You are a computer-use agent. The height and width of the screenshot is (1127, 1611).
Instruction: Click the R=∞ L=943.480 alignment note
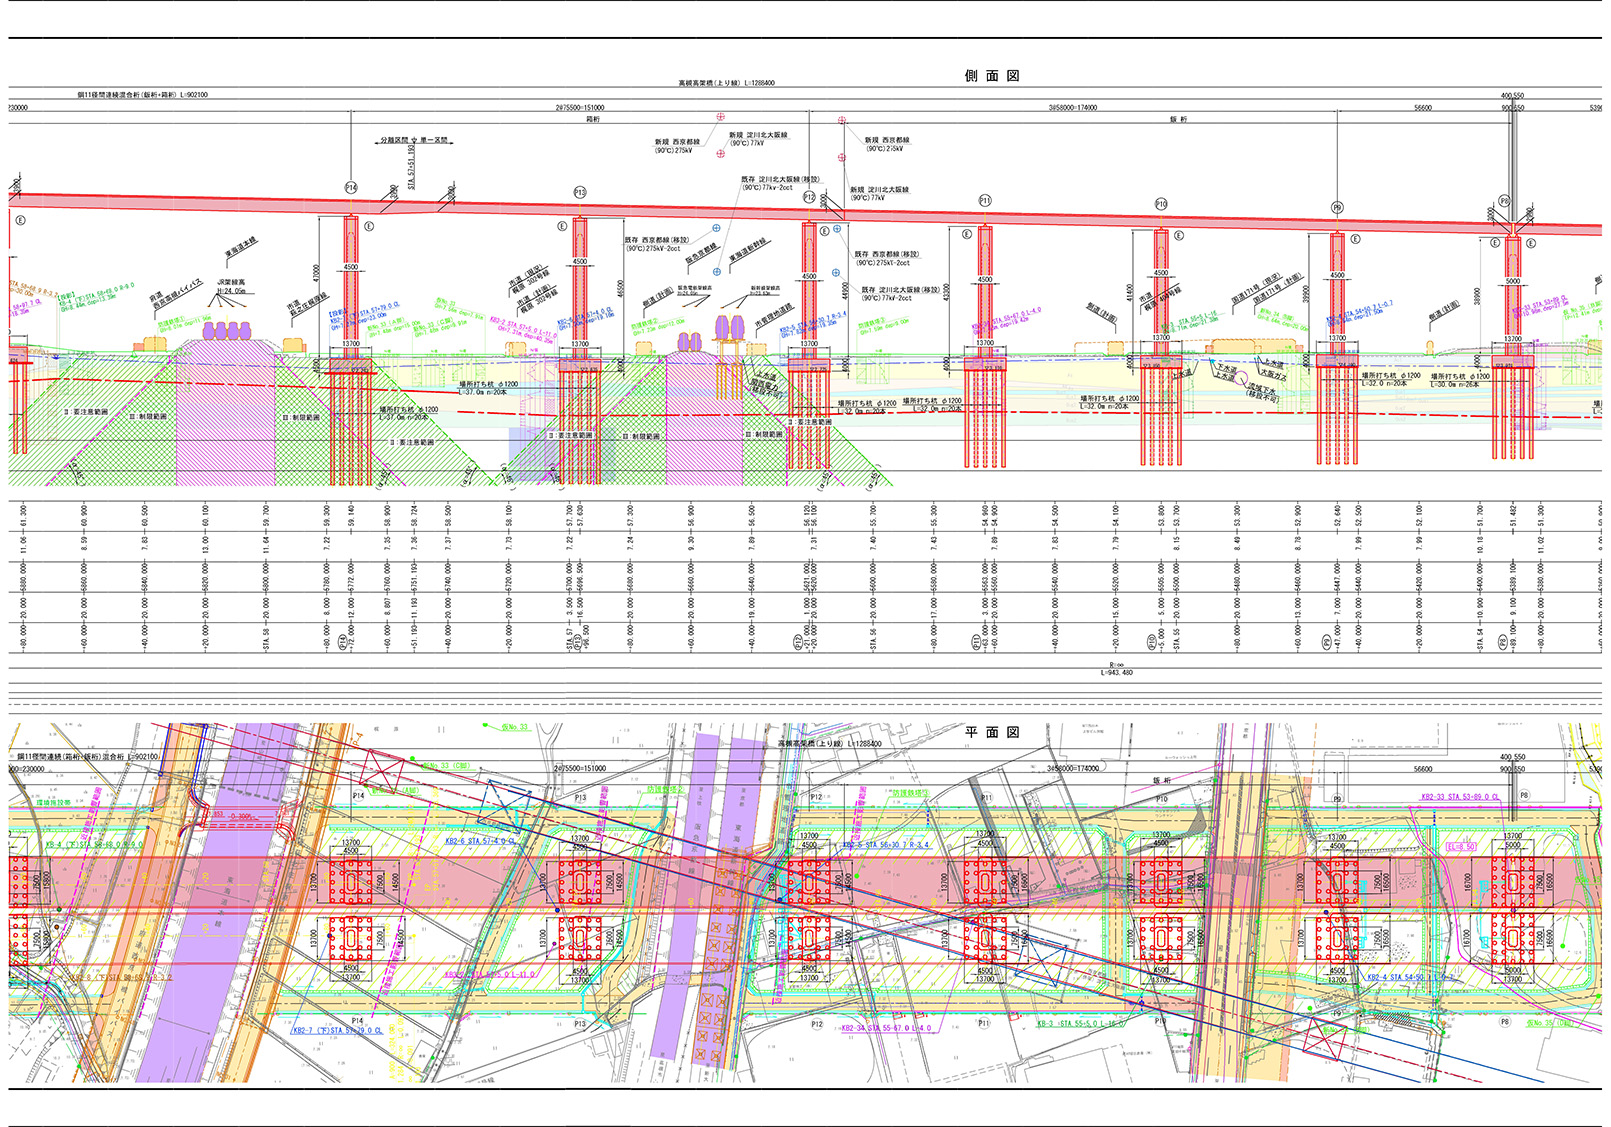click(1118, 668)
